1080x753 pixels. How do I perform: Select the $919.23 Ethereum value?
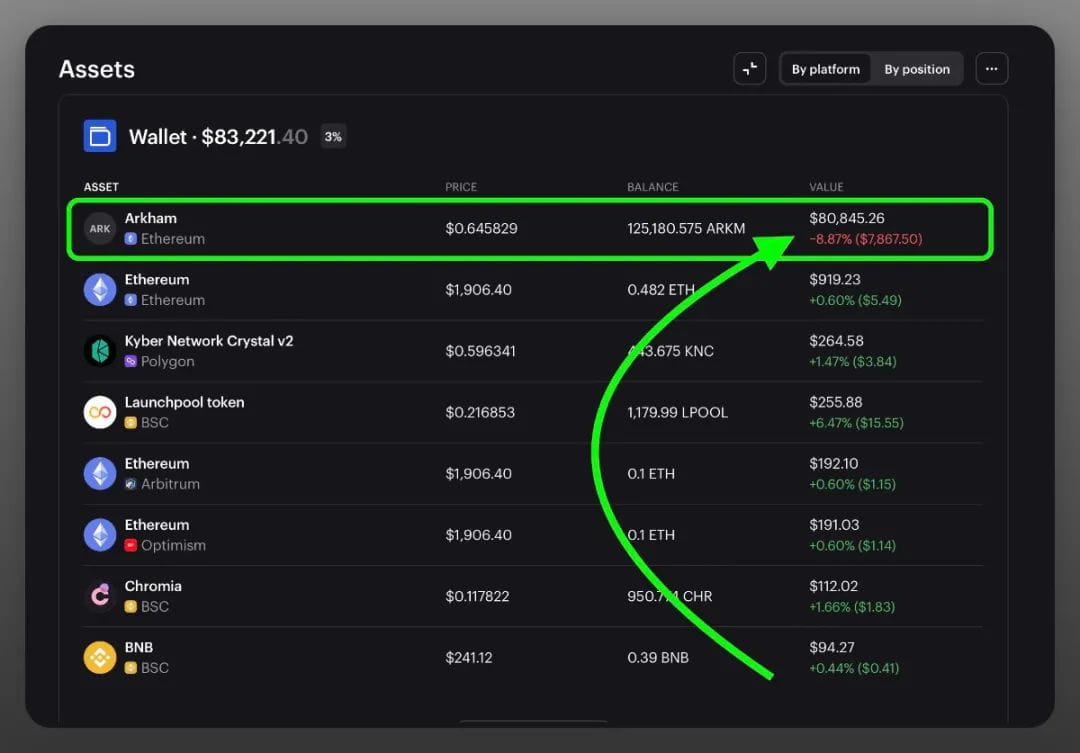point(835,280)
